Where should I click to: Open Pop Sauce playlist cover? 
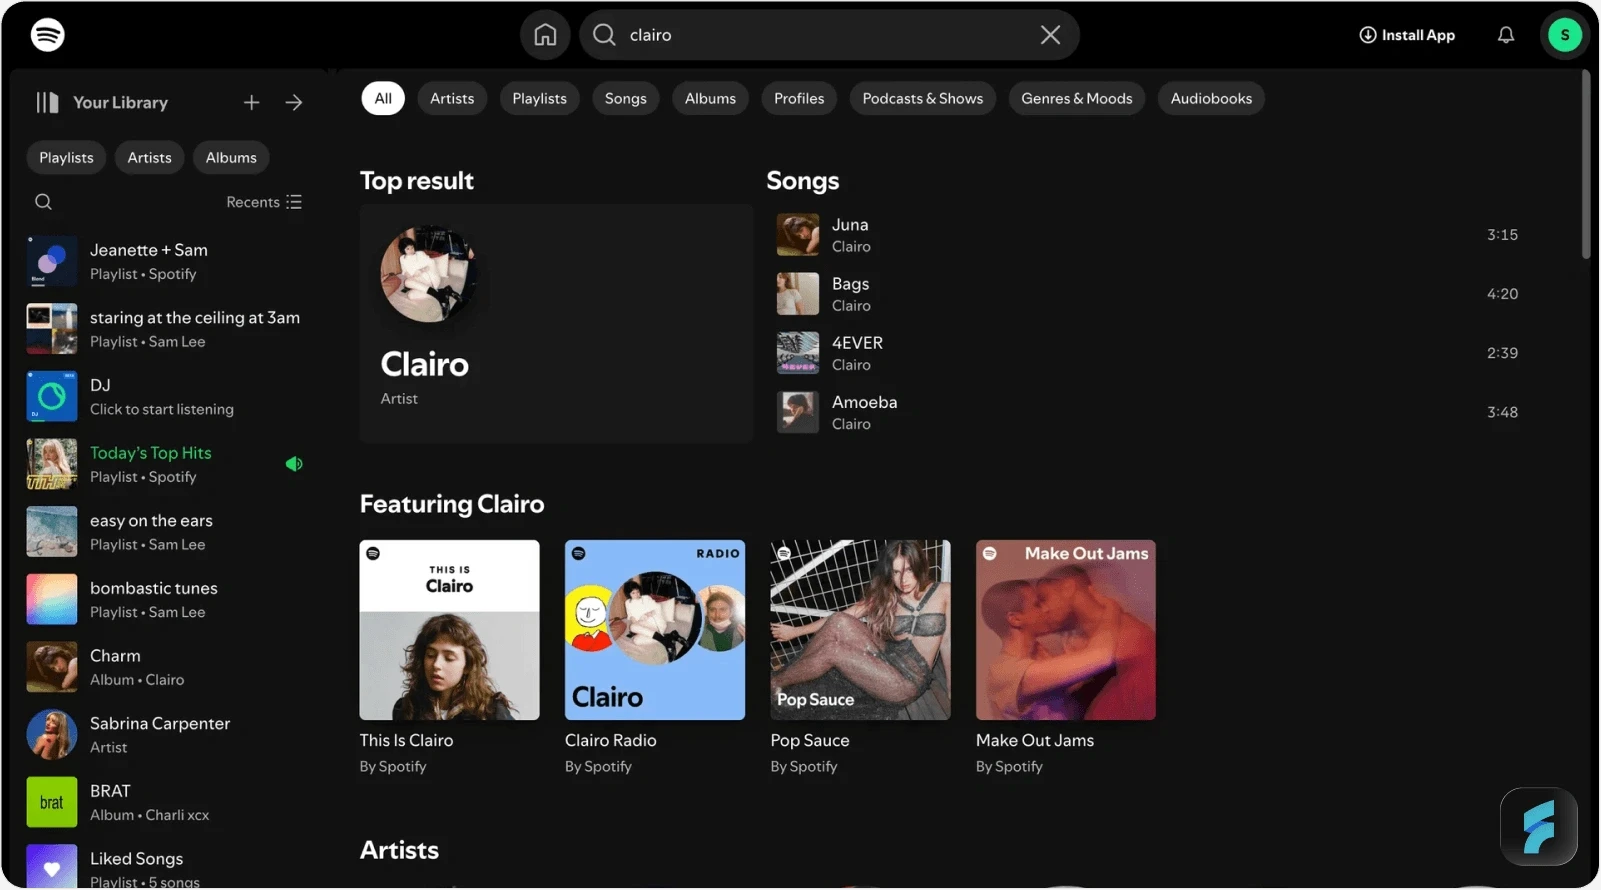pos(861,630)
